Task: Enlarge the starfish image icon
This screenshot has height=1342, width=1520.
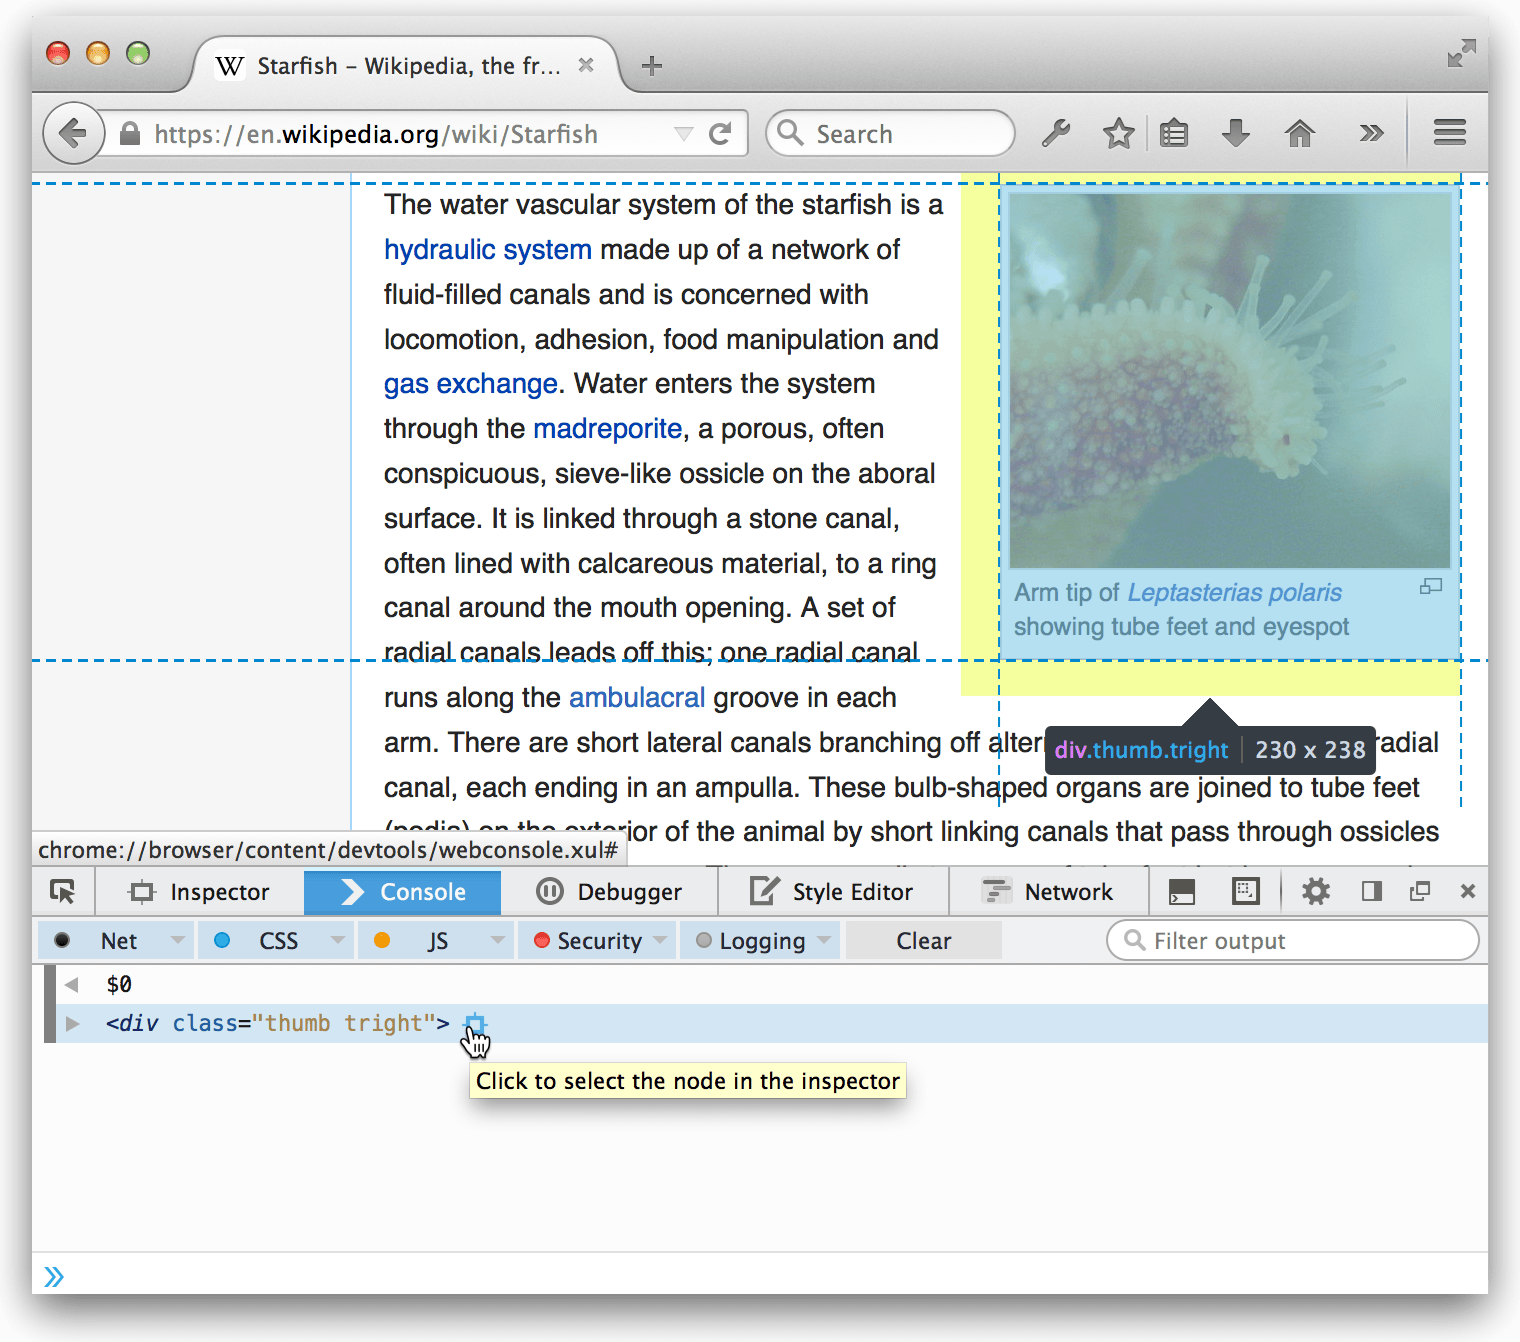Action: (1431, 587)
